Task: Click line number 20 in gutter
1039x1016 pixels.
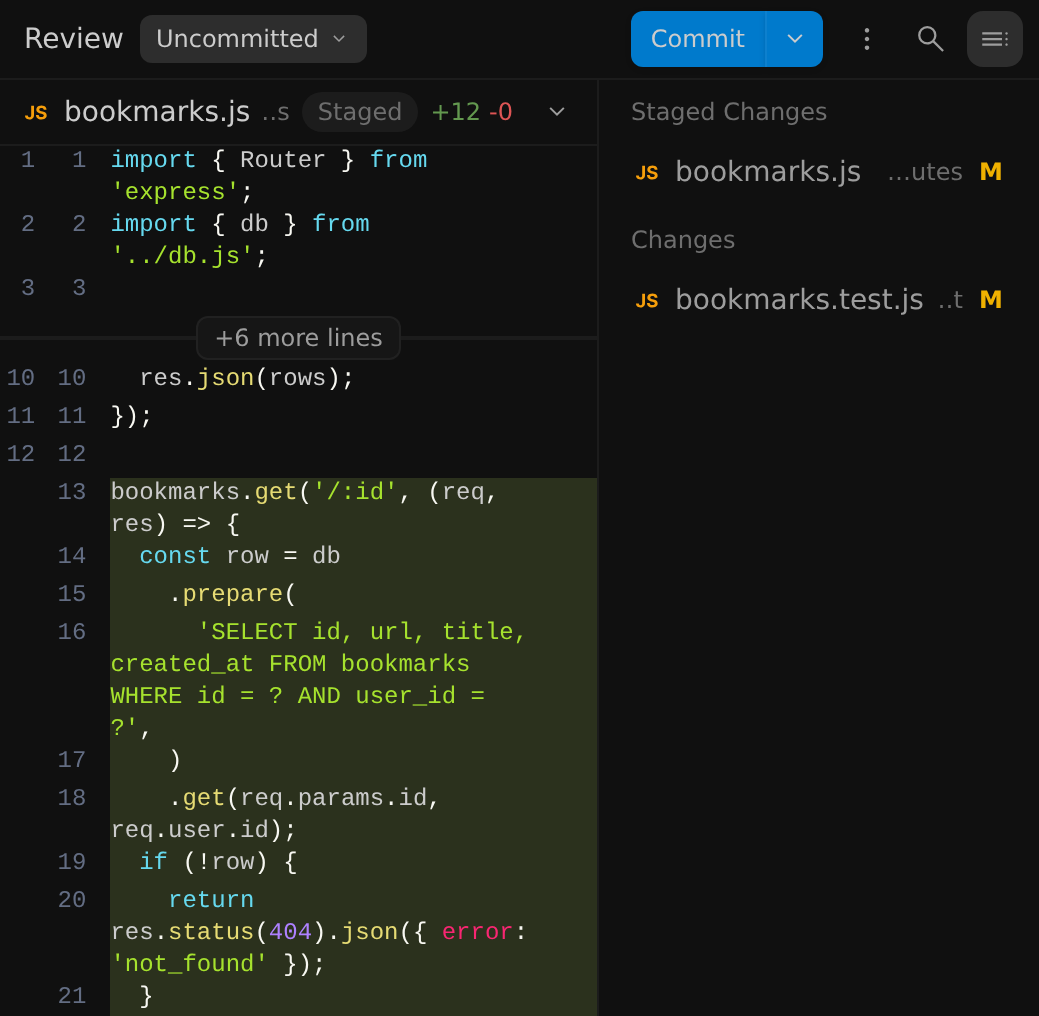Action: pyautogui.click(x=72, y=900)
